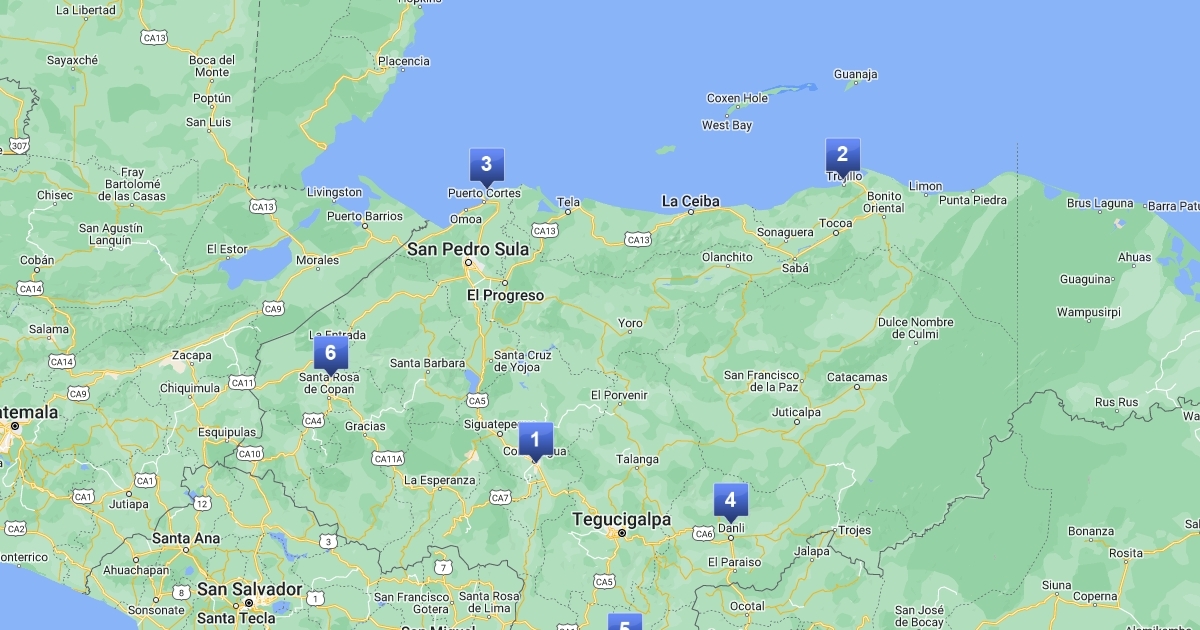This screenshot has width=1200, height=630.
Task: Click marker 4 over Danli
Action: pos(730,501)
